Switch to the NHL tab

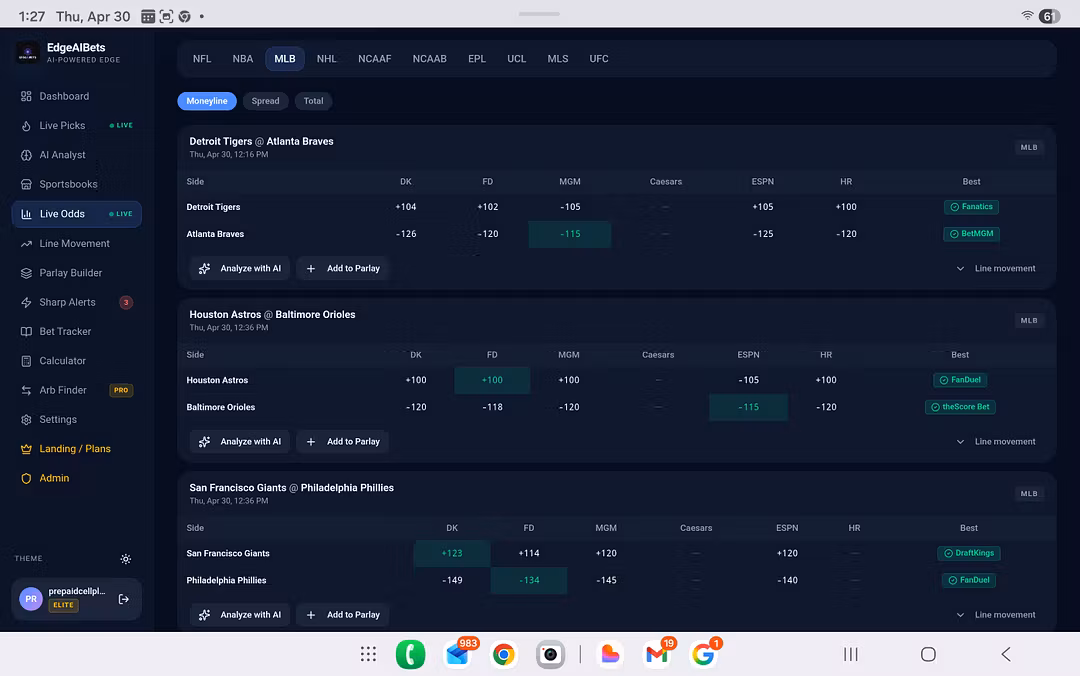pyautogui.click(x=326, y=59)
